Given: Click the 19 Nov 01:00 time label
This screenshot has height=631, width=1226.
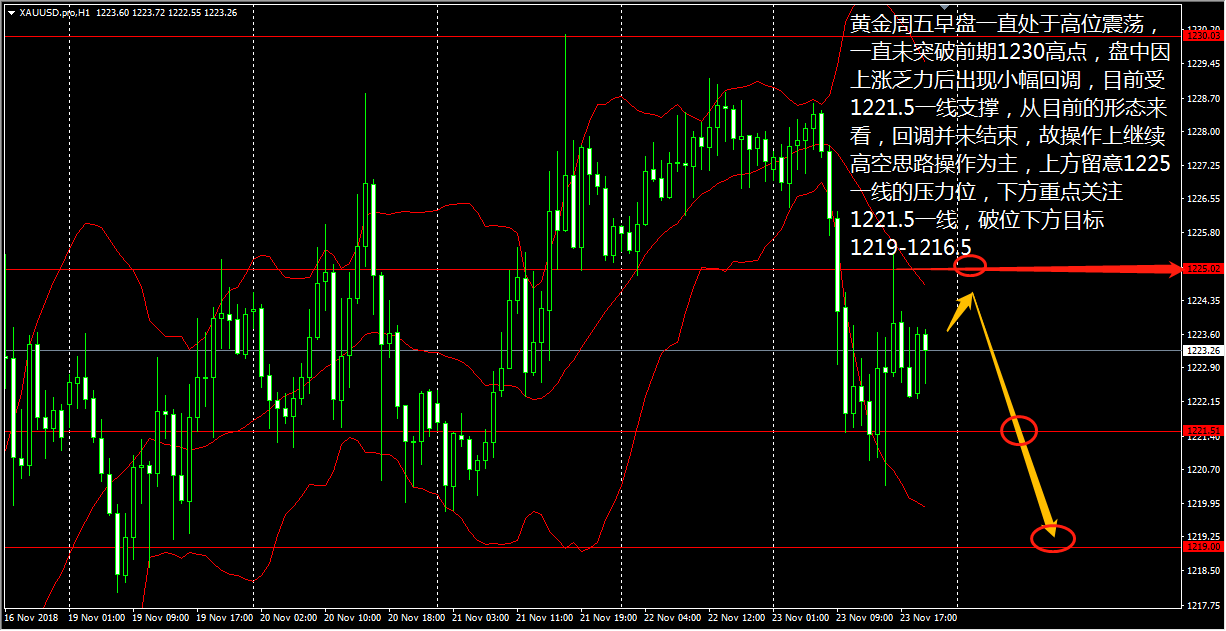Looking at the screenshot, I should pos(96,618).
